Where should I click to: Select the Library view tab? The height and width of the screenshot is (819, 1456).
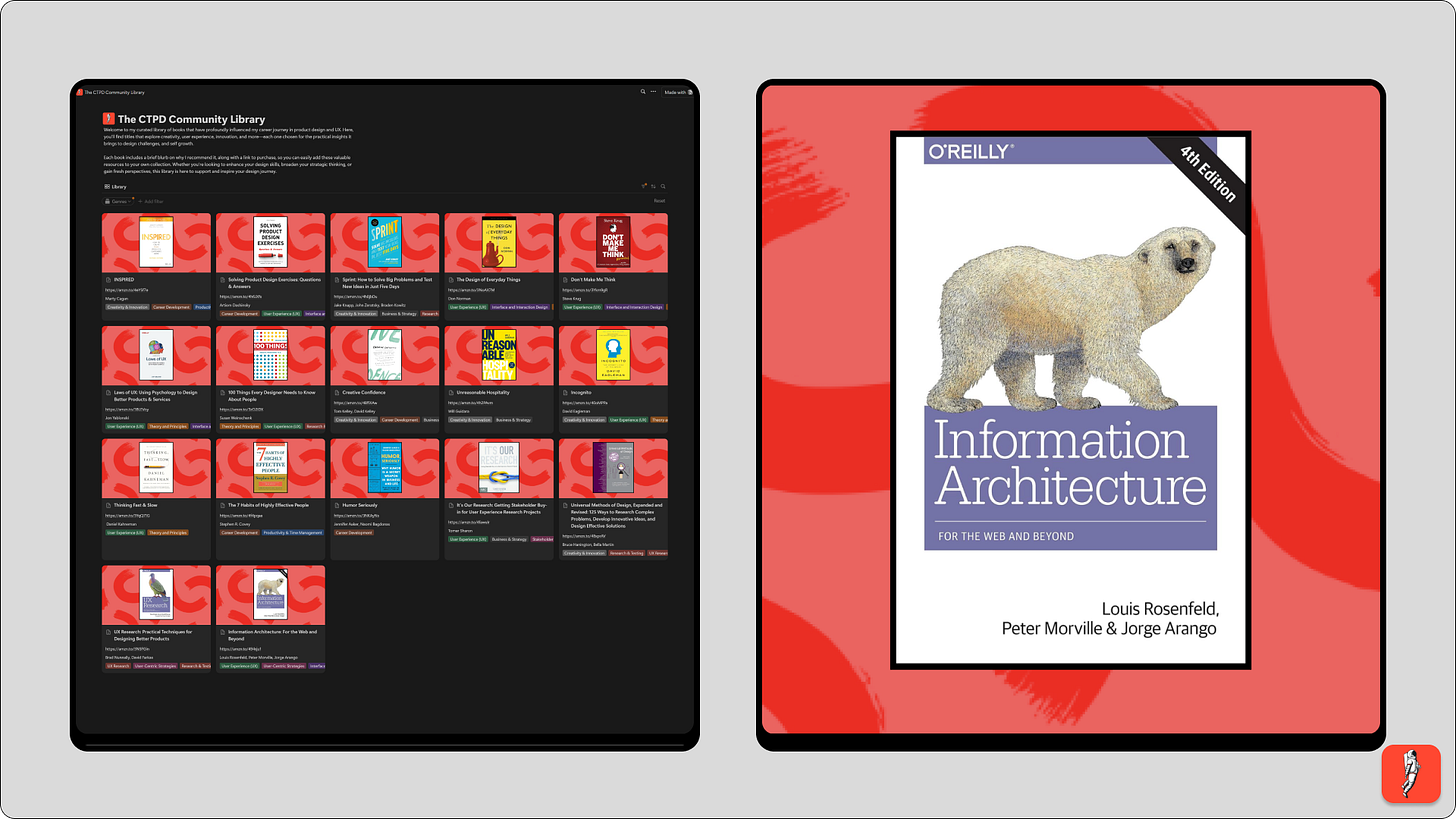pos(116,187)
